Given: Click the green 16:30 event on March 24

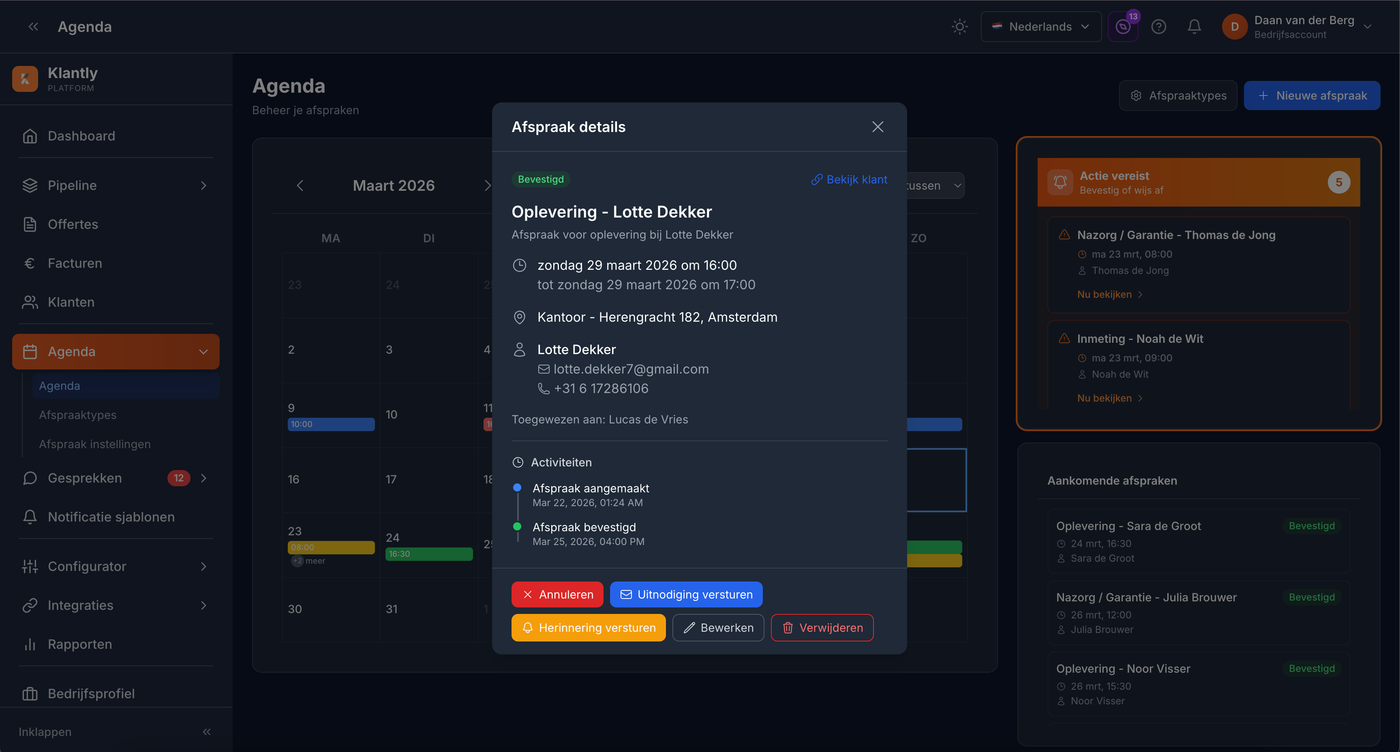Looking at the screenshot, I should [x=428, y=554].
